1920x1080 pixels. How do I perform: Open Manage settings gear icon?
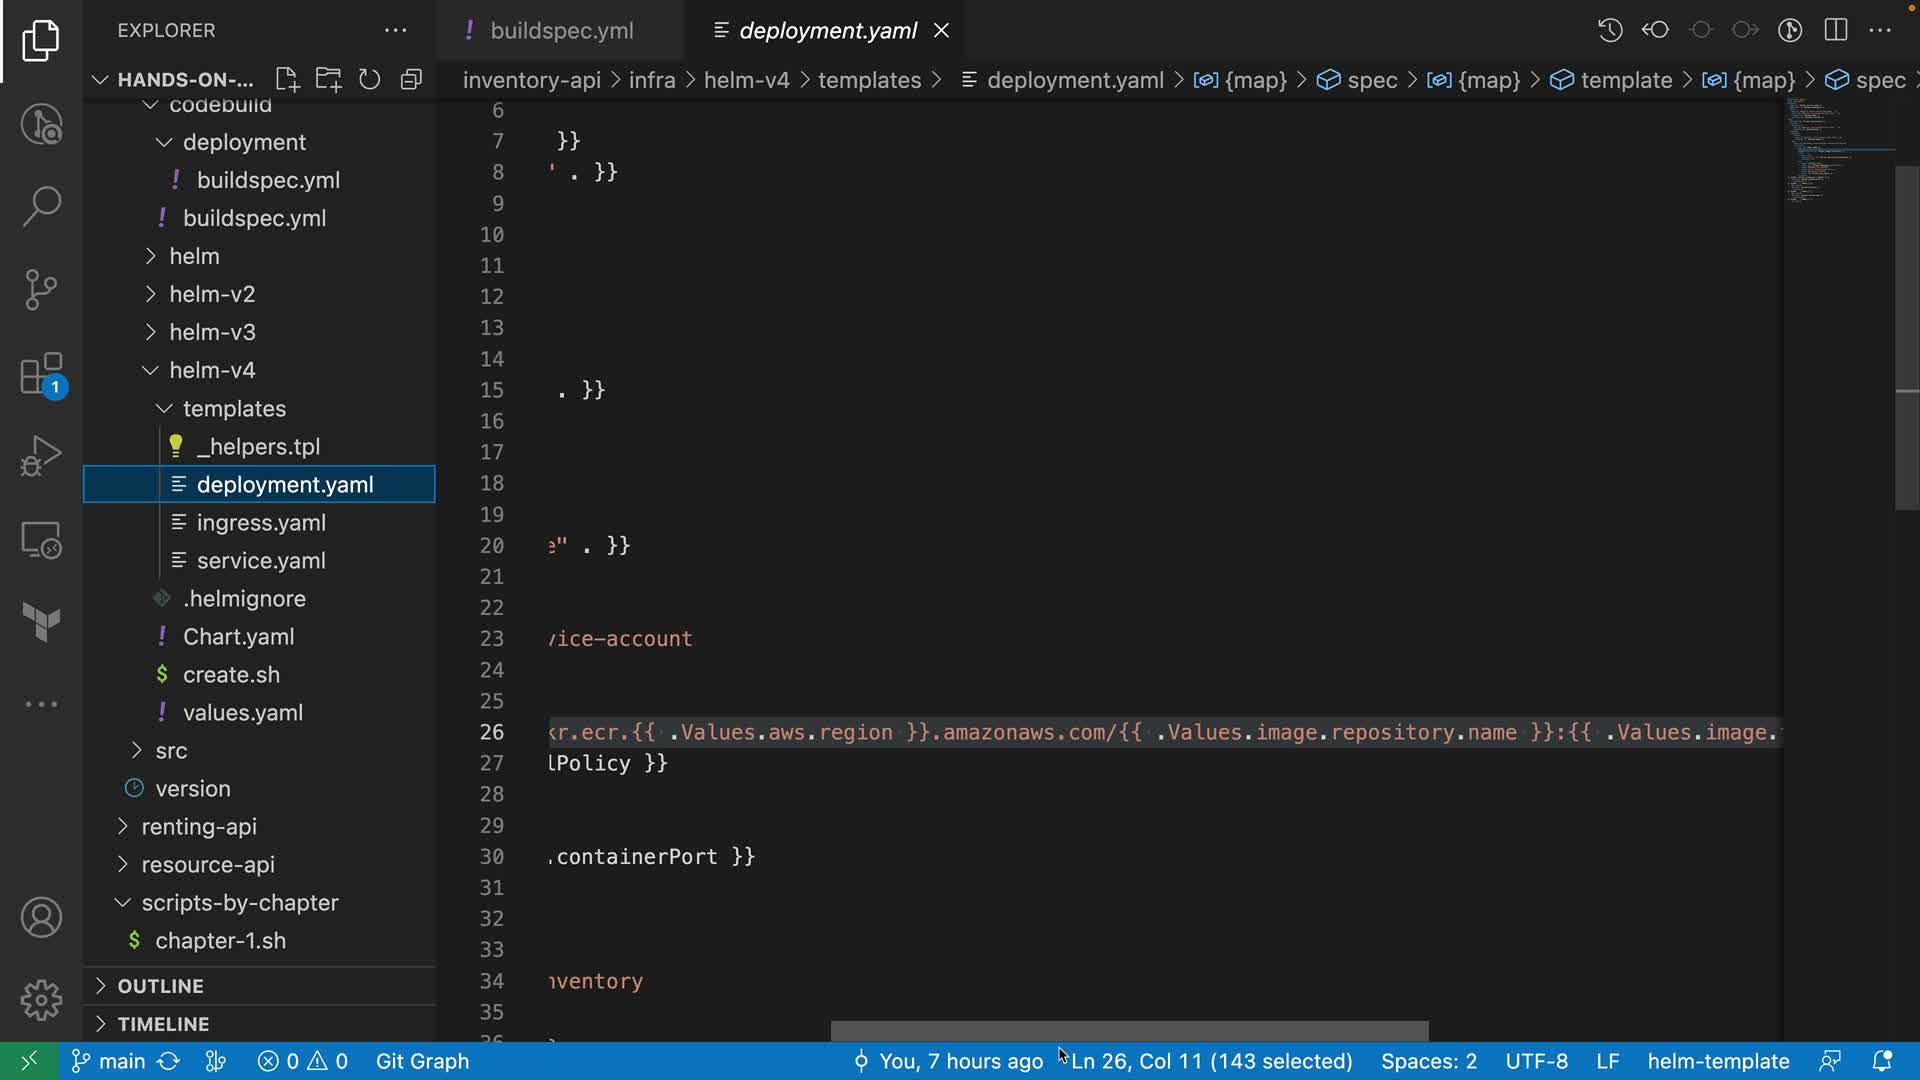coord(41,999)
